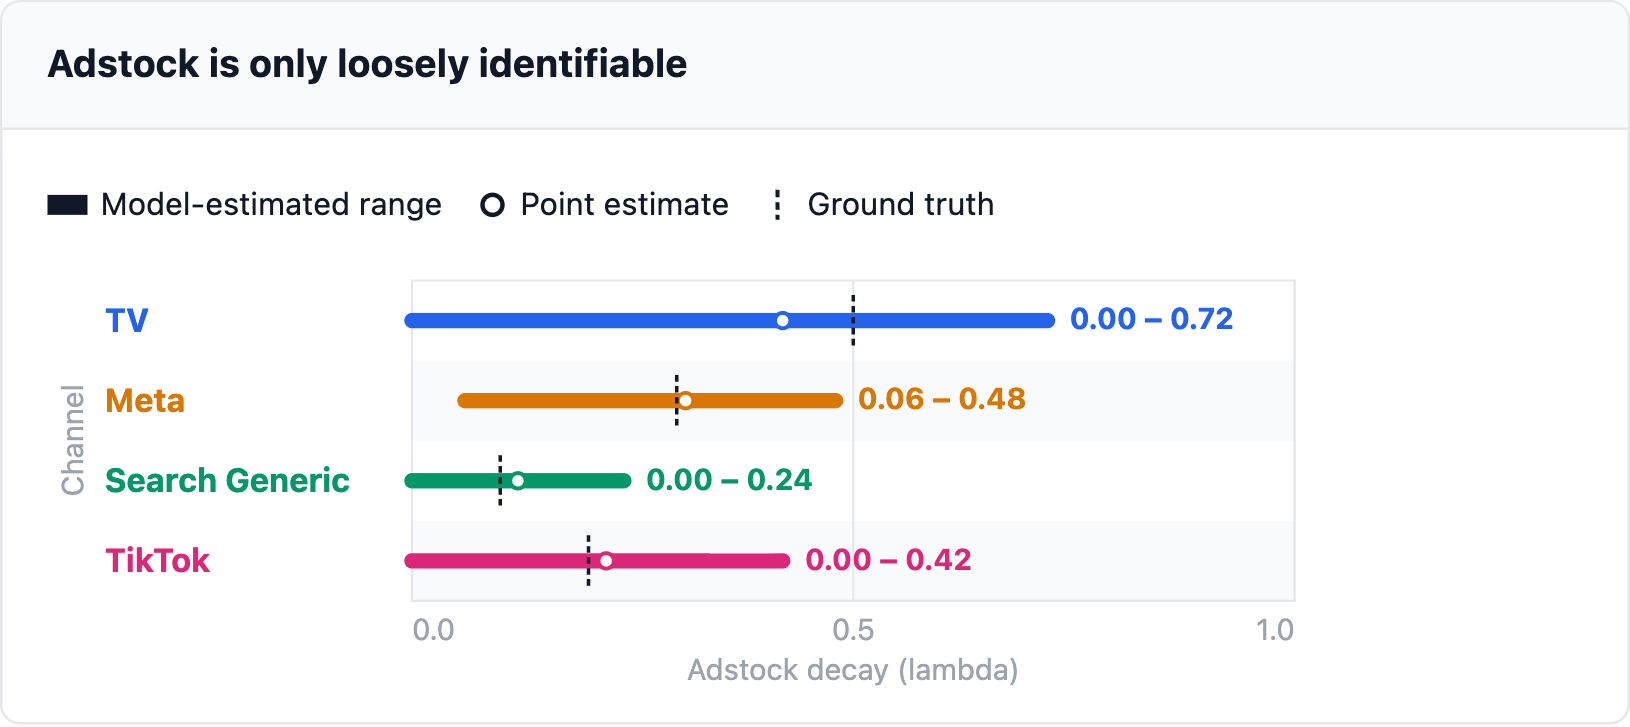Click the Ground truth dashed legend icon
Screen dimensions: 1630x727
coord(777,205)
